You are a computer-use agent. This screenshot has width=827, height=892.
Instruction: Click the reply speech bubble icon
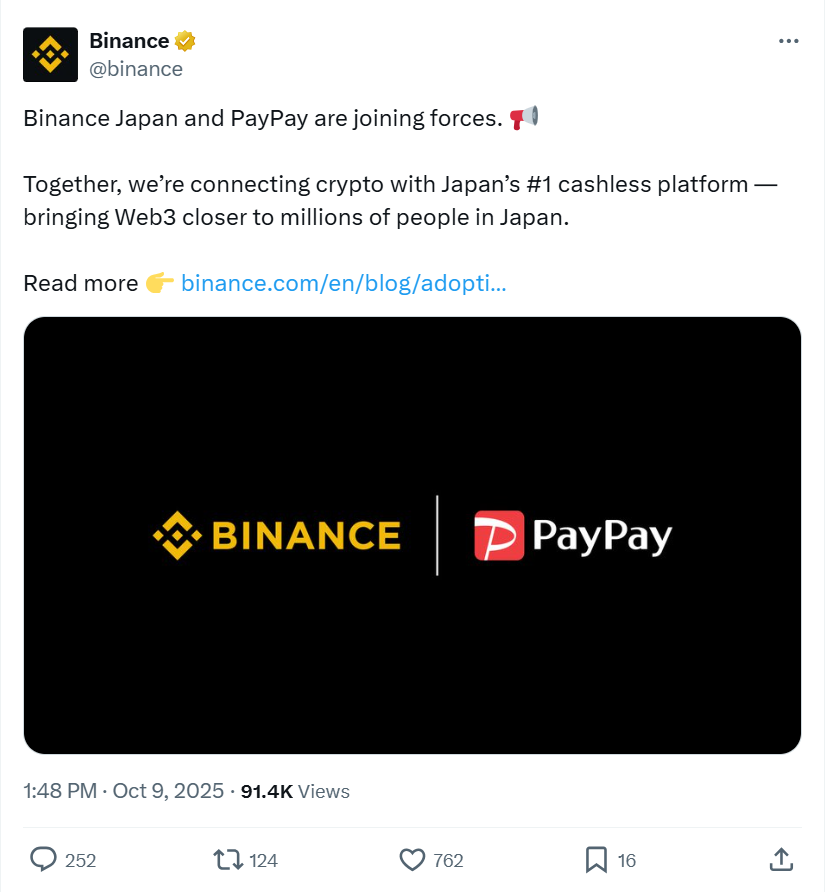pos(43,859)
